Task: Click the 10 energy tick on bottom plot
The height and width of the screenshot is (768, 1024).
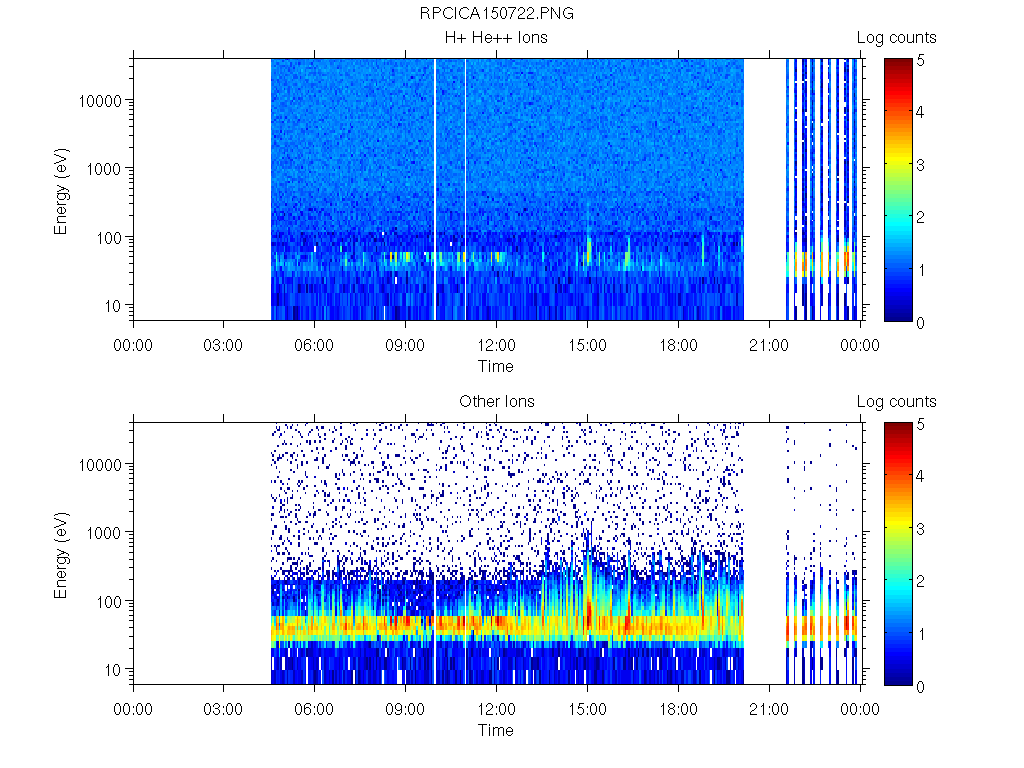Action: click(x=113, y=669)
